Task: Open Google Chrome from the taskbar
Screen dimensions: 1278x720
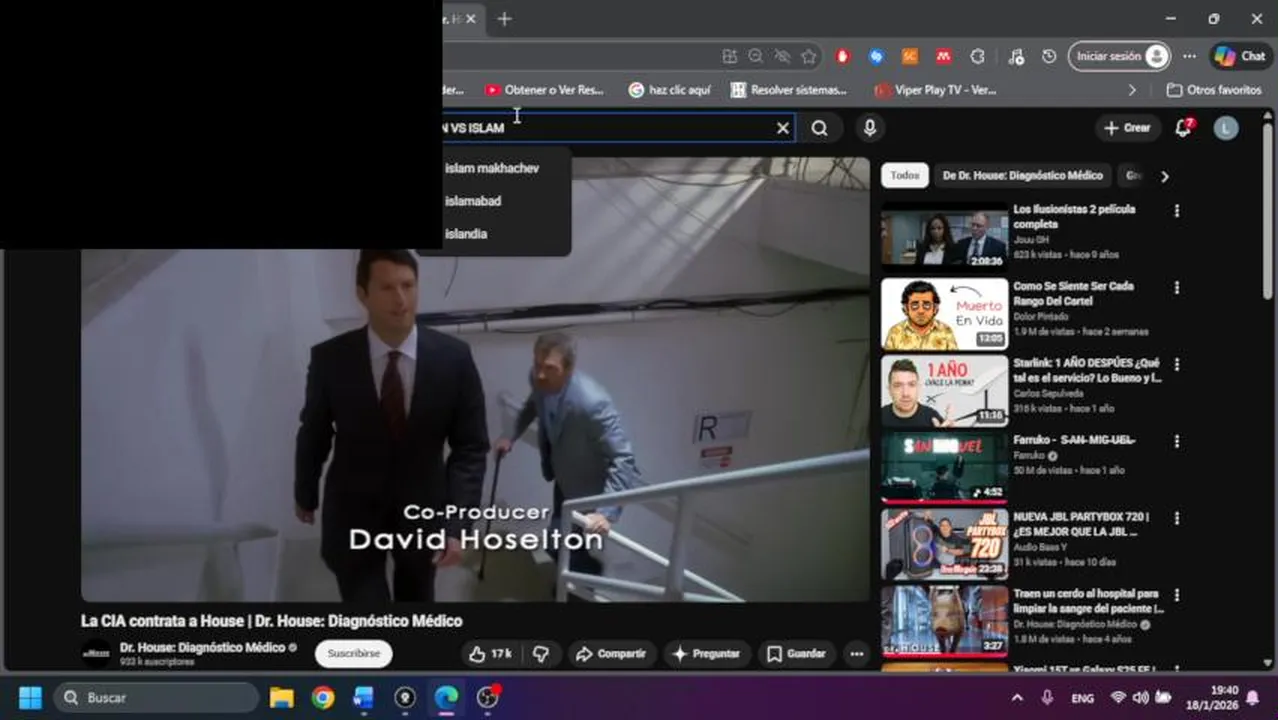Action: [x=323, y=697]
